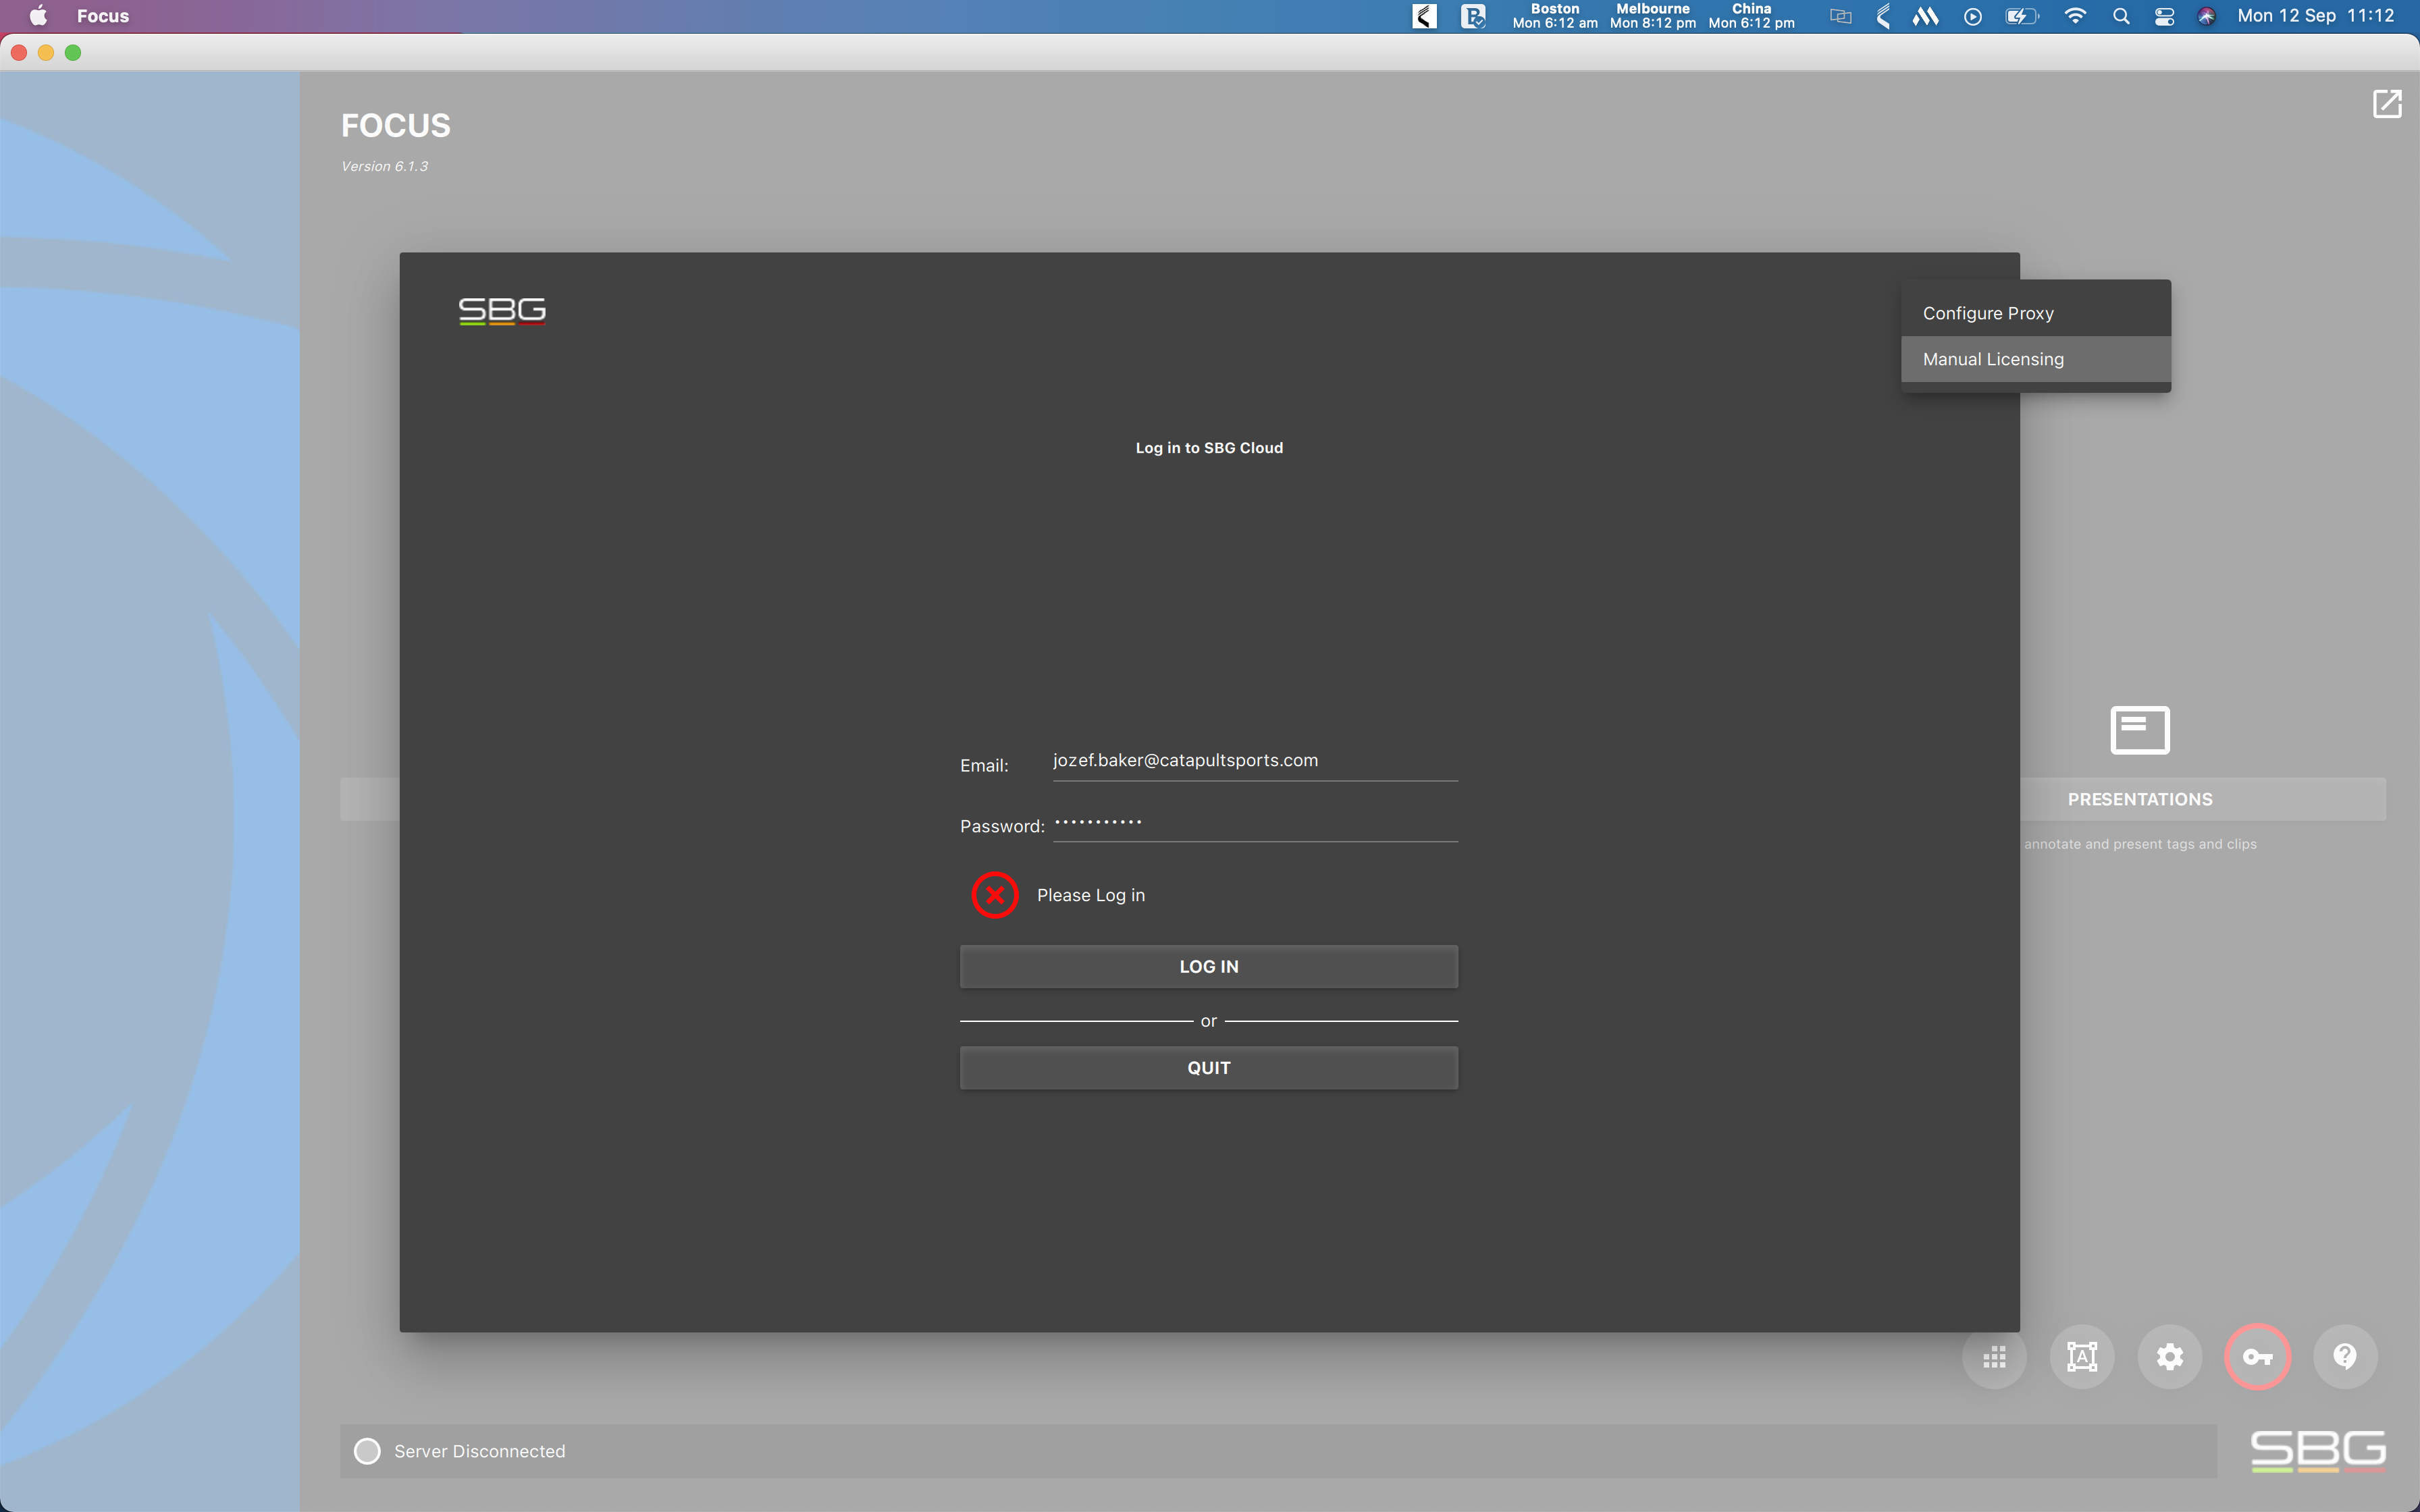The image size is (2420, 1512).
Task: Click the PRESENTATIONS button
Action: click(2140, 800)
